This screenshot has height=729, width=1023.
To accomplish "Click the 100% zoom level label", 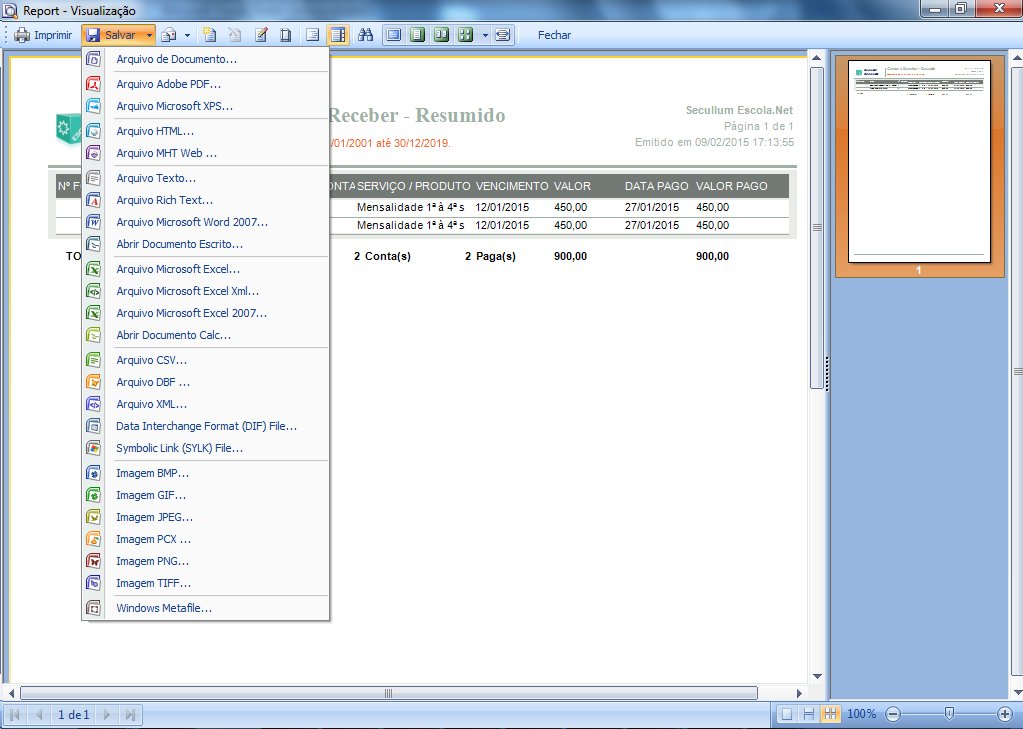I will [x=861, y=714].
